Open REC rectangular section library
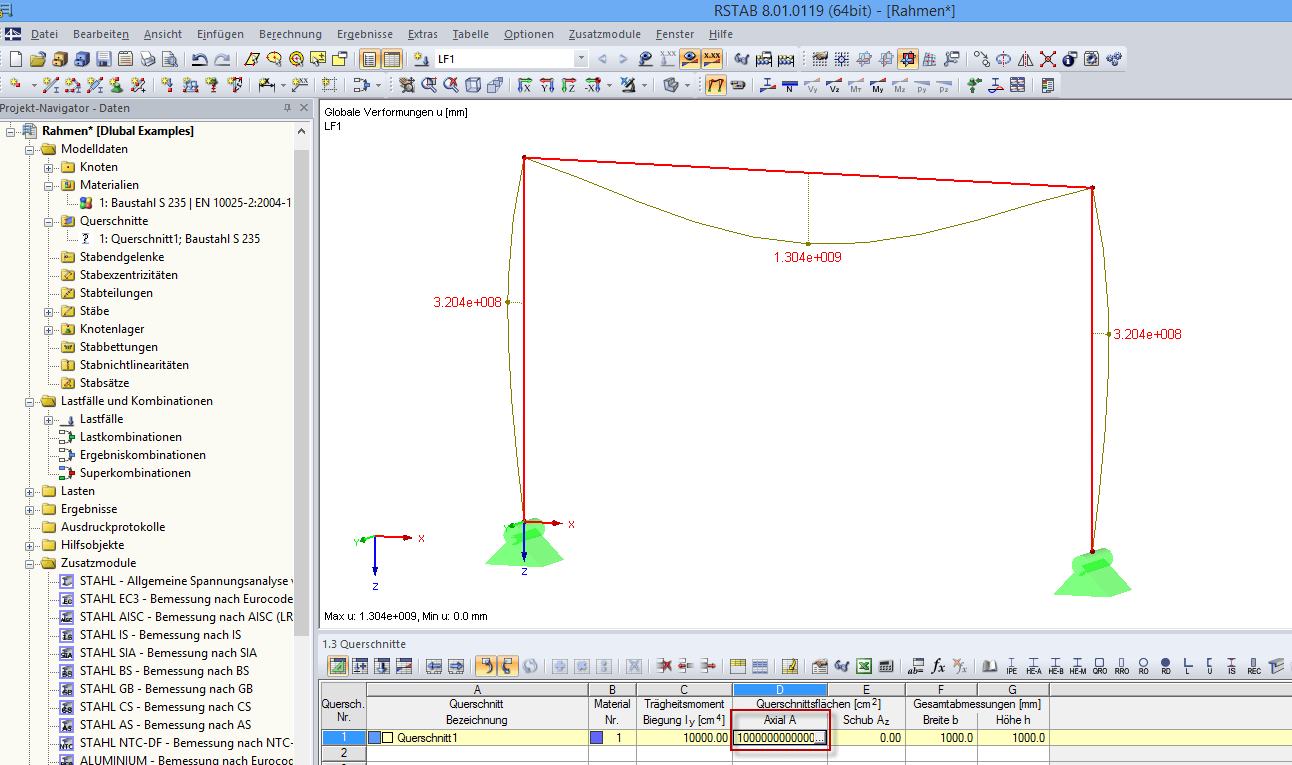1292x765 pixels. (x=1254, y=666)
